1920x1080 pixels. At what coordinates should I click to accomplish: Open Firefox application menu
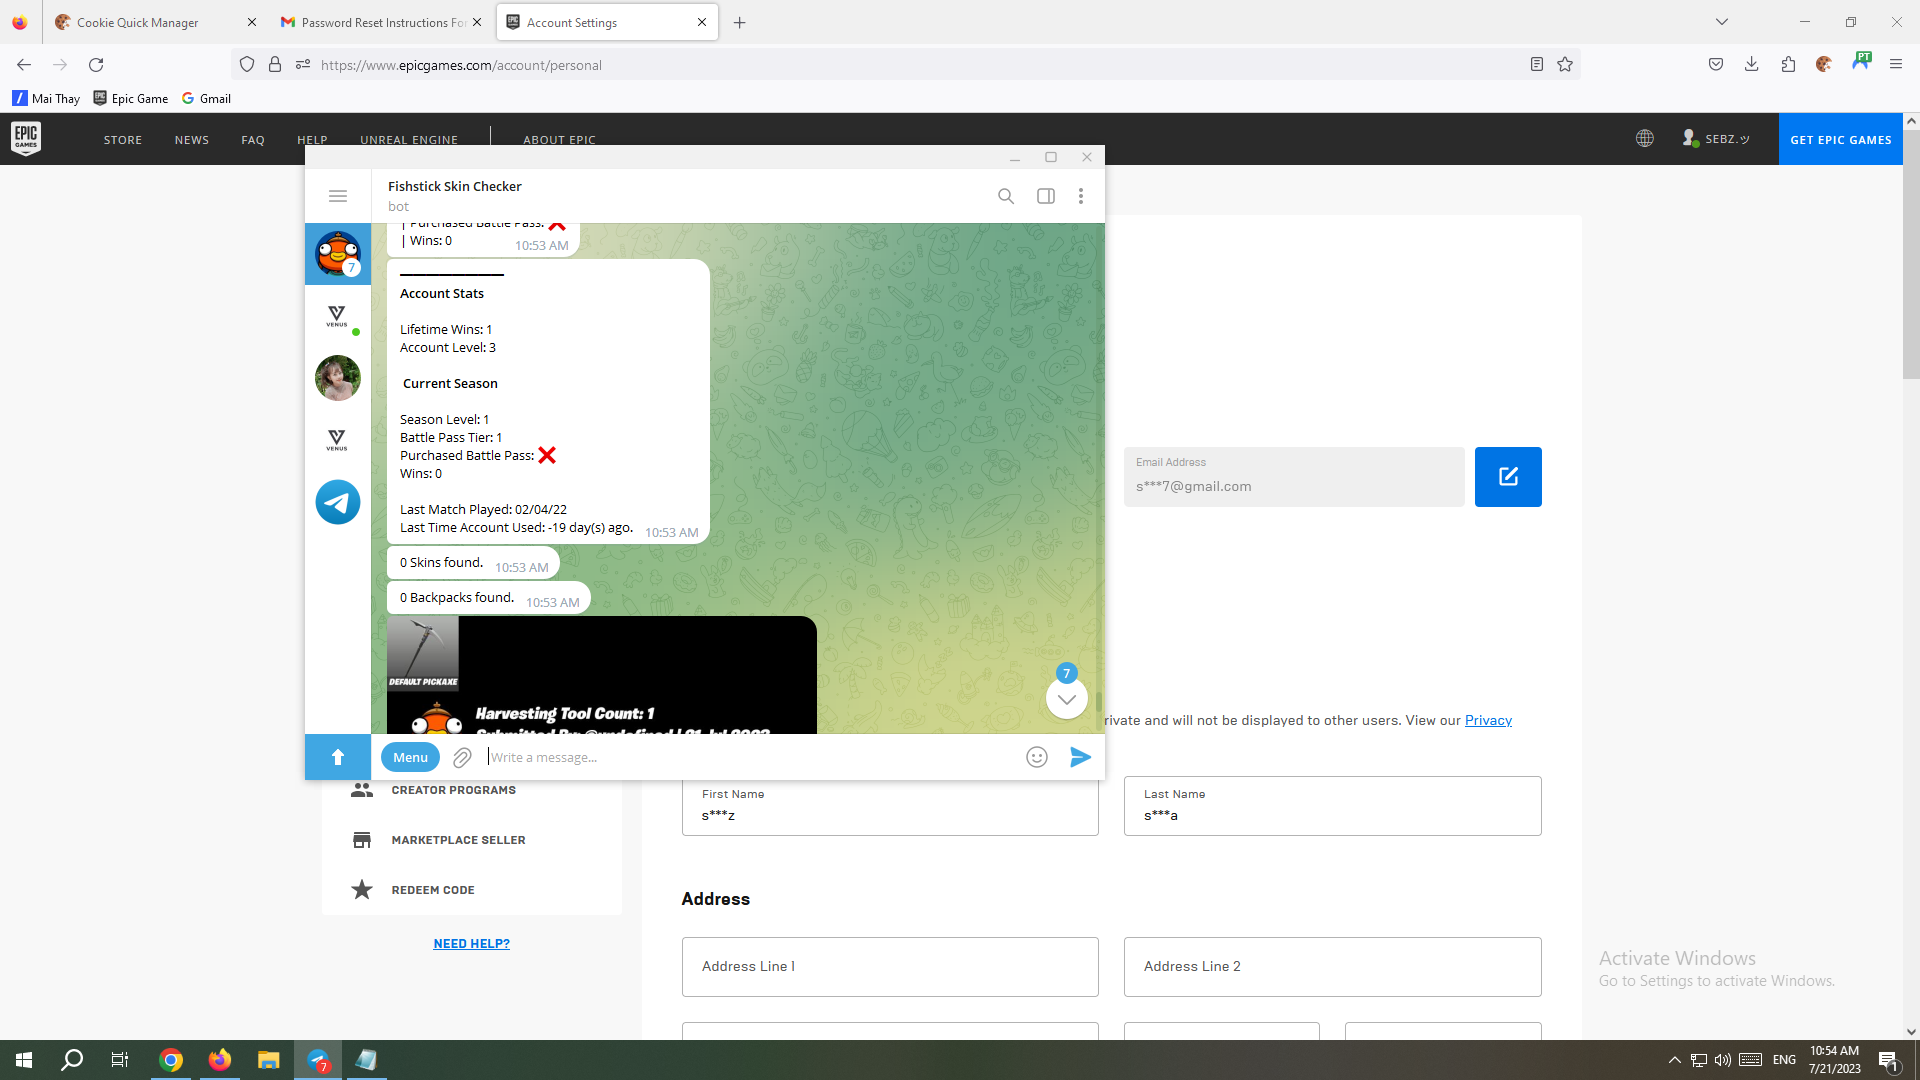[x=1896, y=64]
